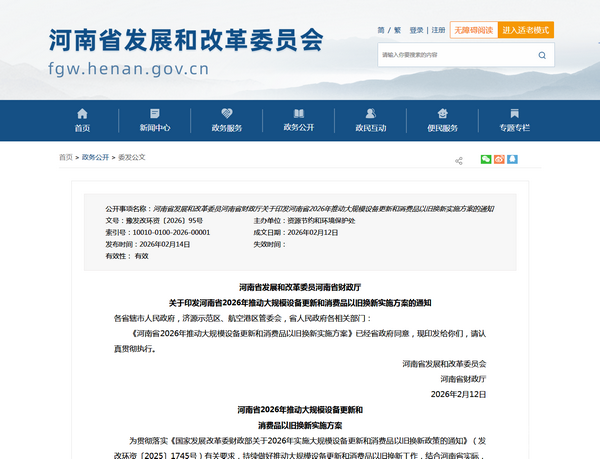Switch to simplified Chinese 简
600x459 pixels.
(381, 31)
